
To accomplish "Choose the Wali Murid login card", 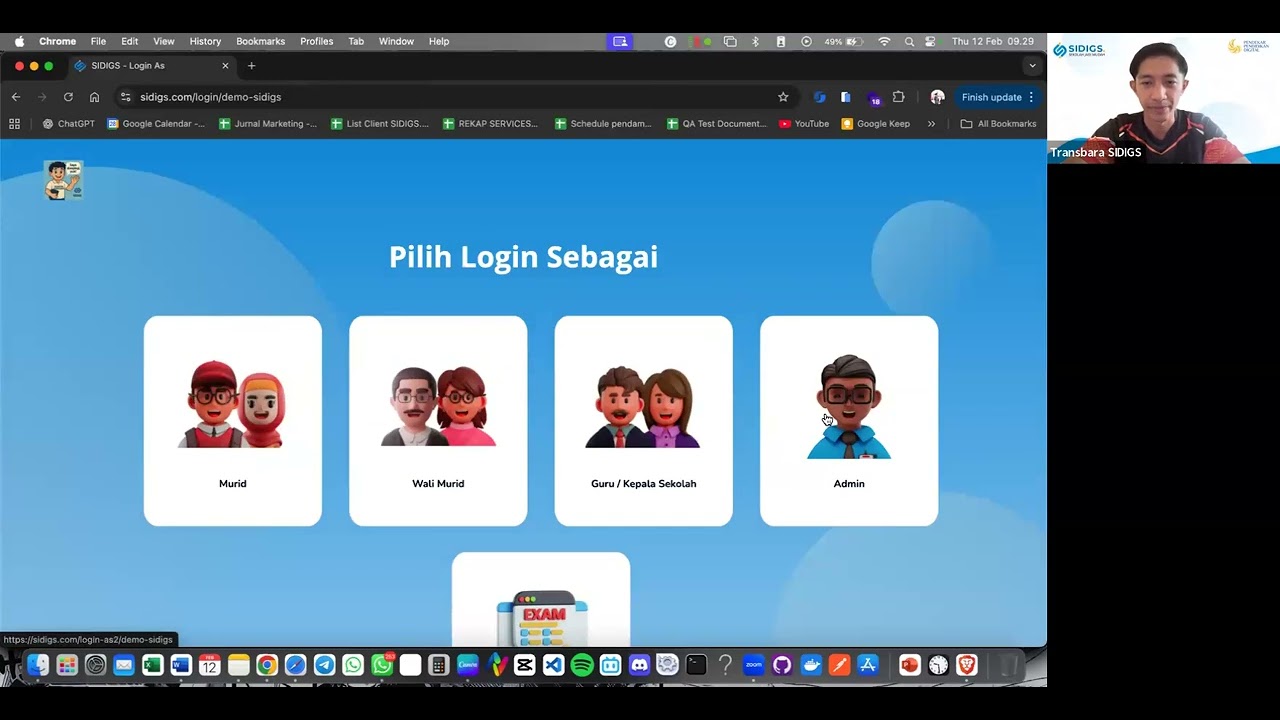I will click(x=438, y=421).
